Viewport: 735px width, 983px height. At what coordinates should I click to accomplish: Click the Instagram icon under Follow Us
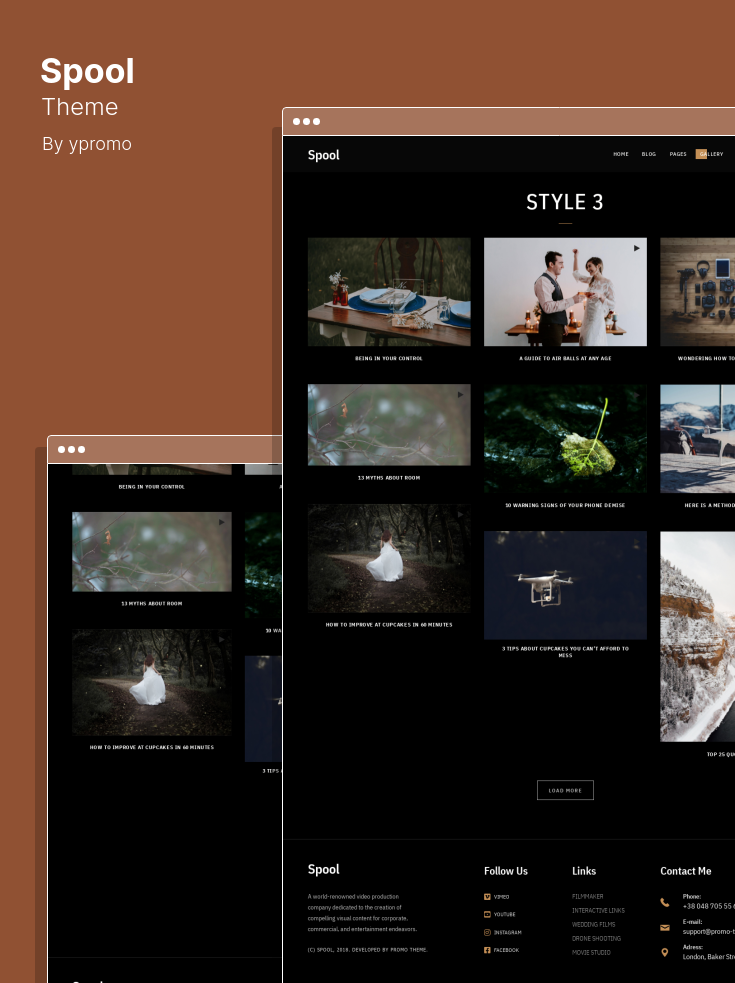[487, 933]
